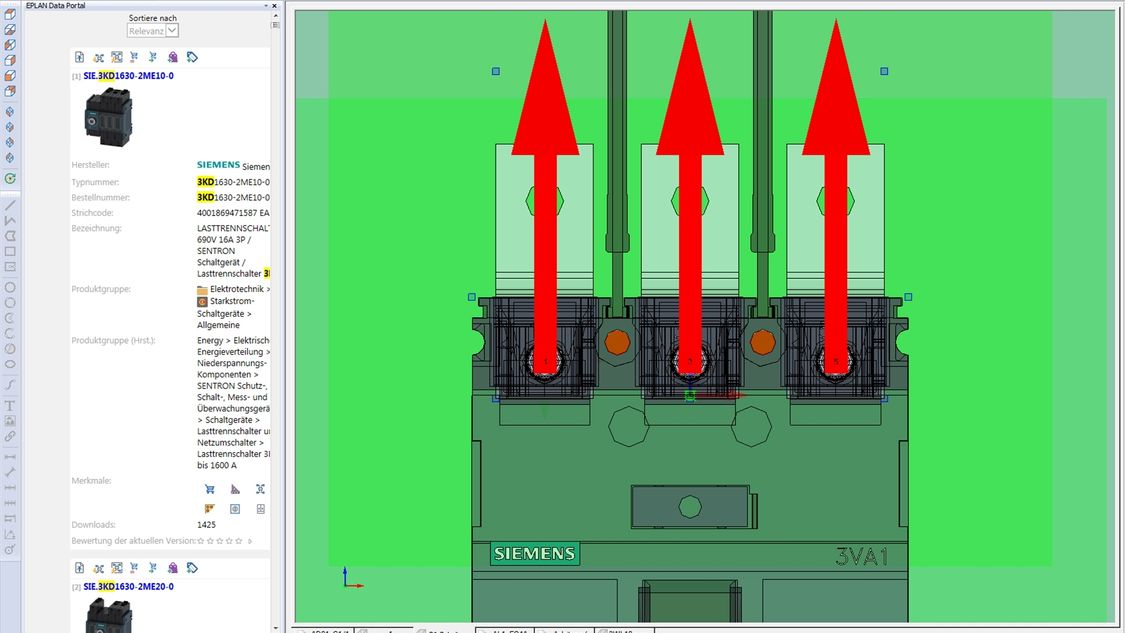Select the Polyline drawing tool

(10, 220)
